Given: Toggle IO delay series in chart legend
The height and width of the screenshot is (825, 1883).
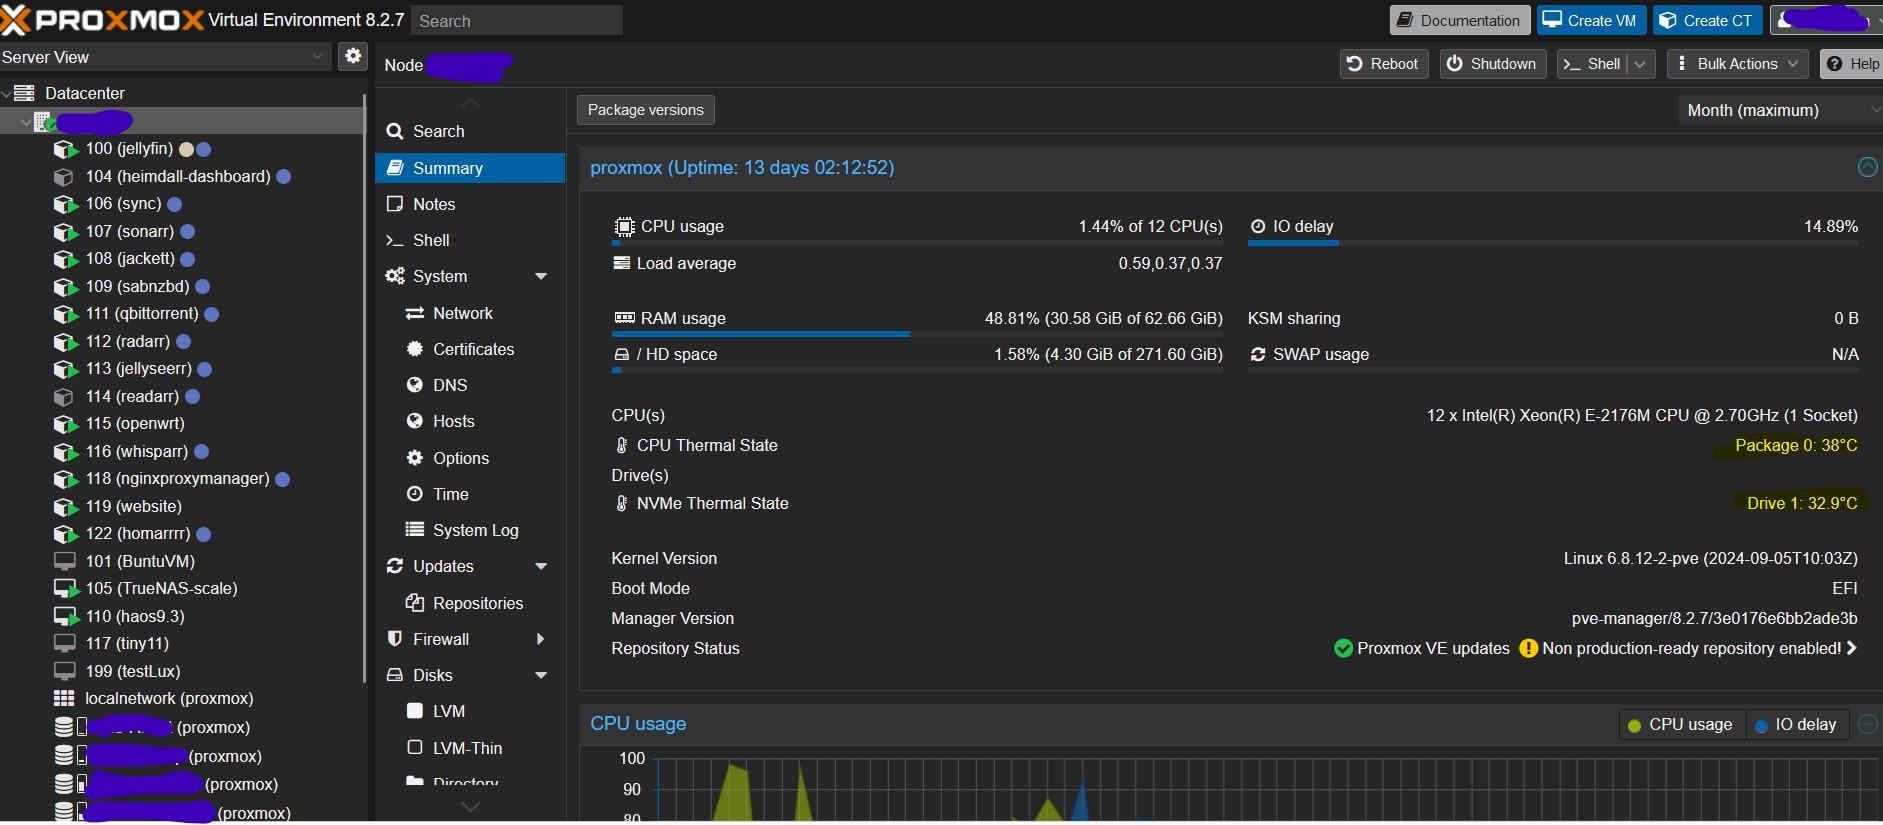Looking at the screenshot, I should pyautogui.click(x=1796, y=724).
